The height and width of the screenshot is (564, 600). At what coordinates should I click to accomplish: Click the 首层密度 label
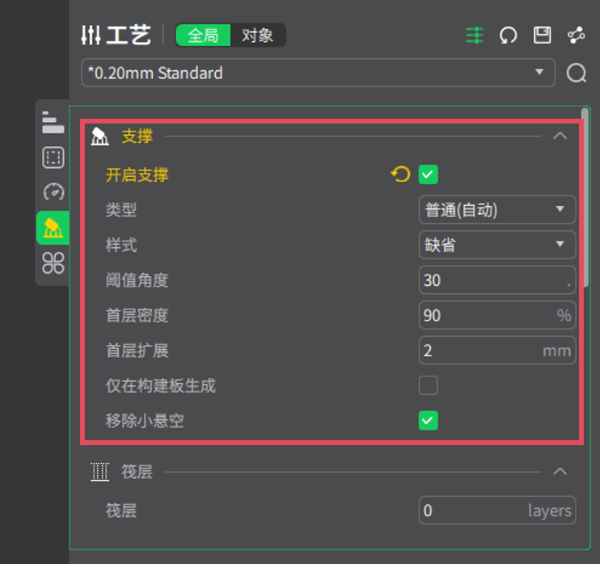[x=137, y=316]
